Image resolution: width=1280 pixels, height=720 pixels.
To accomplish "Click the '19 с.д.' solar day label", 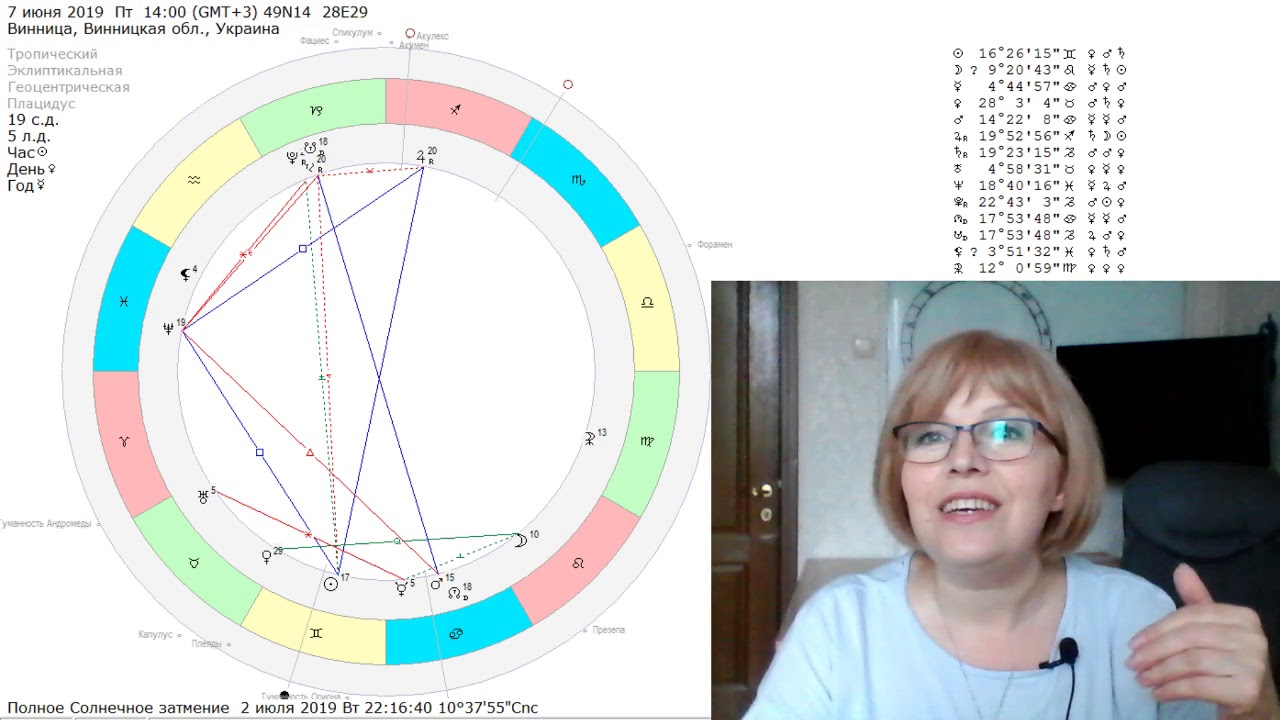I will (33, 120).
